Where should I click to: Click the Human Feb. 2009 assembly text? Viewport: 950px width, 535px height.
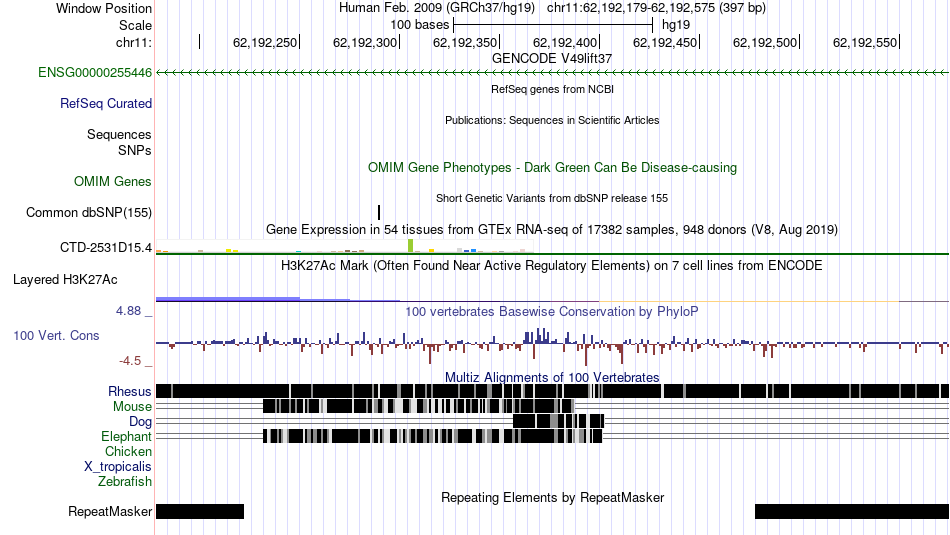coord(436,8)
